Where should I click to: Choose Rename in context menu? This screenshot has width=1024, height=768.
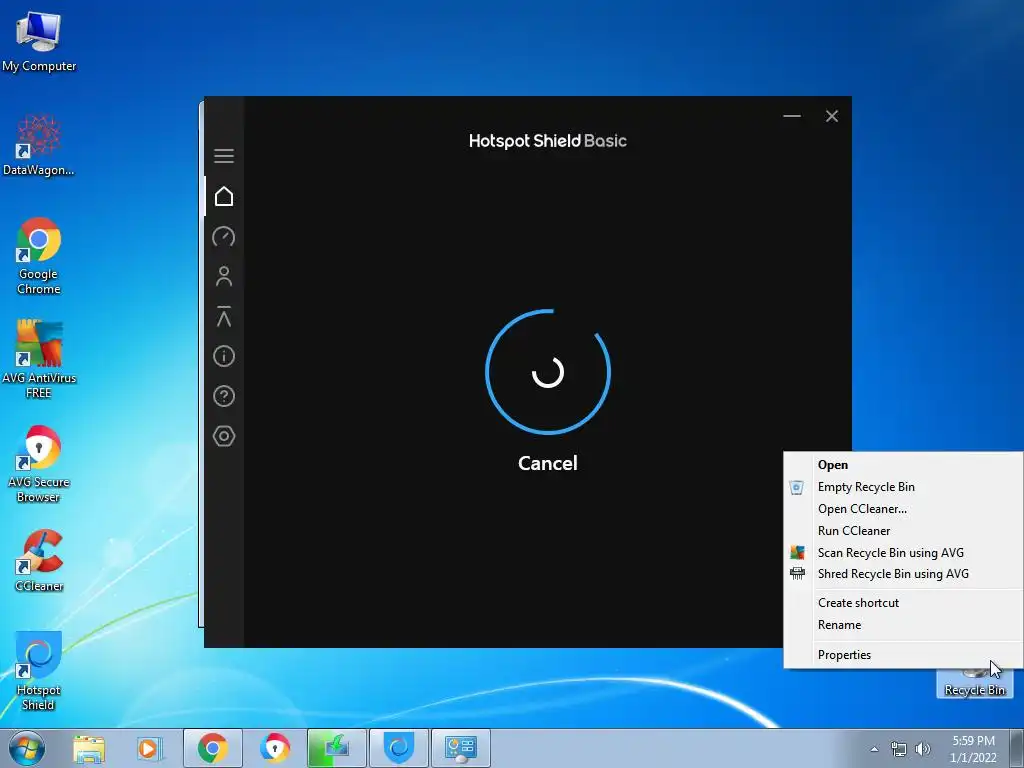coord(903,625)
